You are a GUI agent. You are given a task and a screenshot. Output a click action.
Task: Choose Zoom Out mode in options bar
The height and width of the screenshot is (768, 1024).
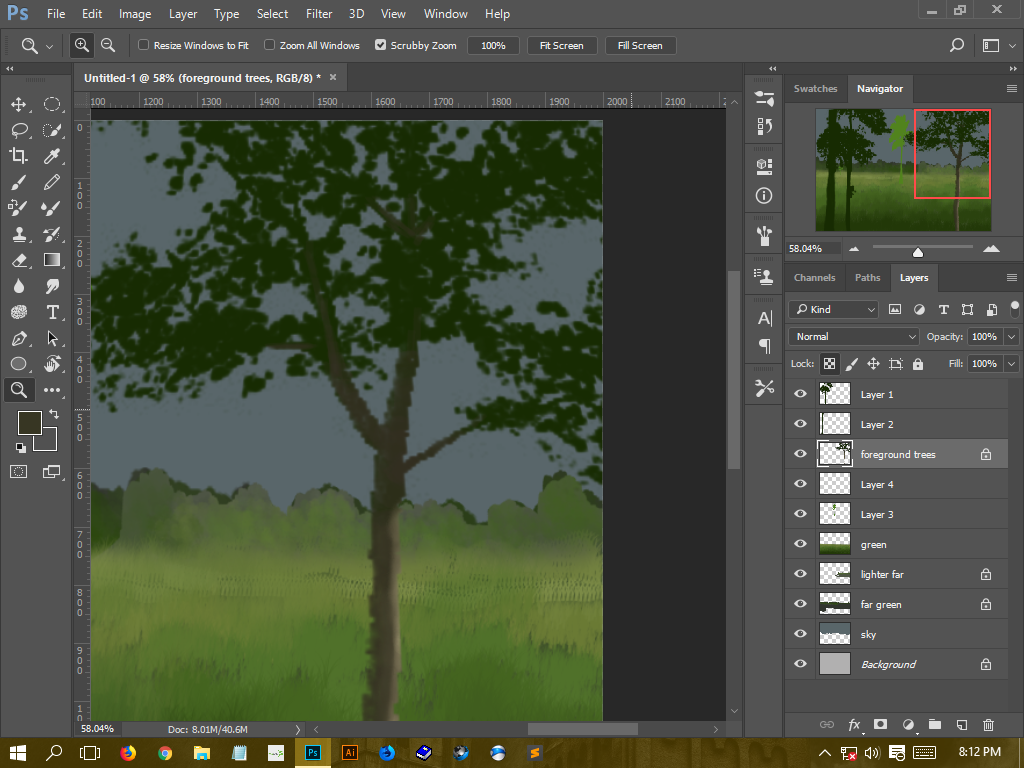pos(108,45)
